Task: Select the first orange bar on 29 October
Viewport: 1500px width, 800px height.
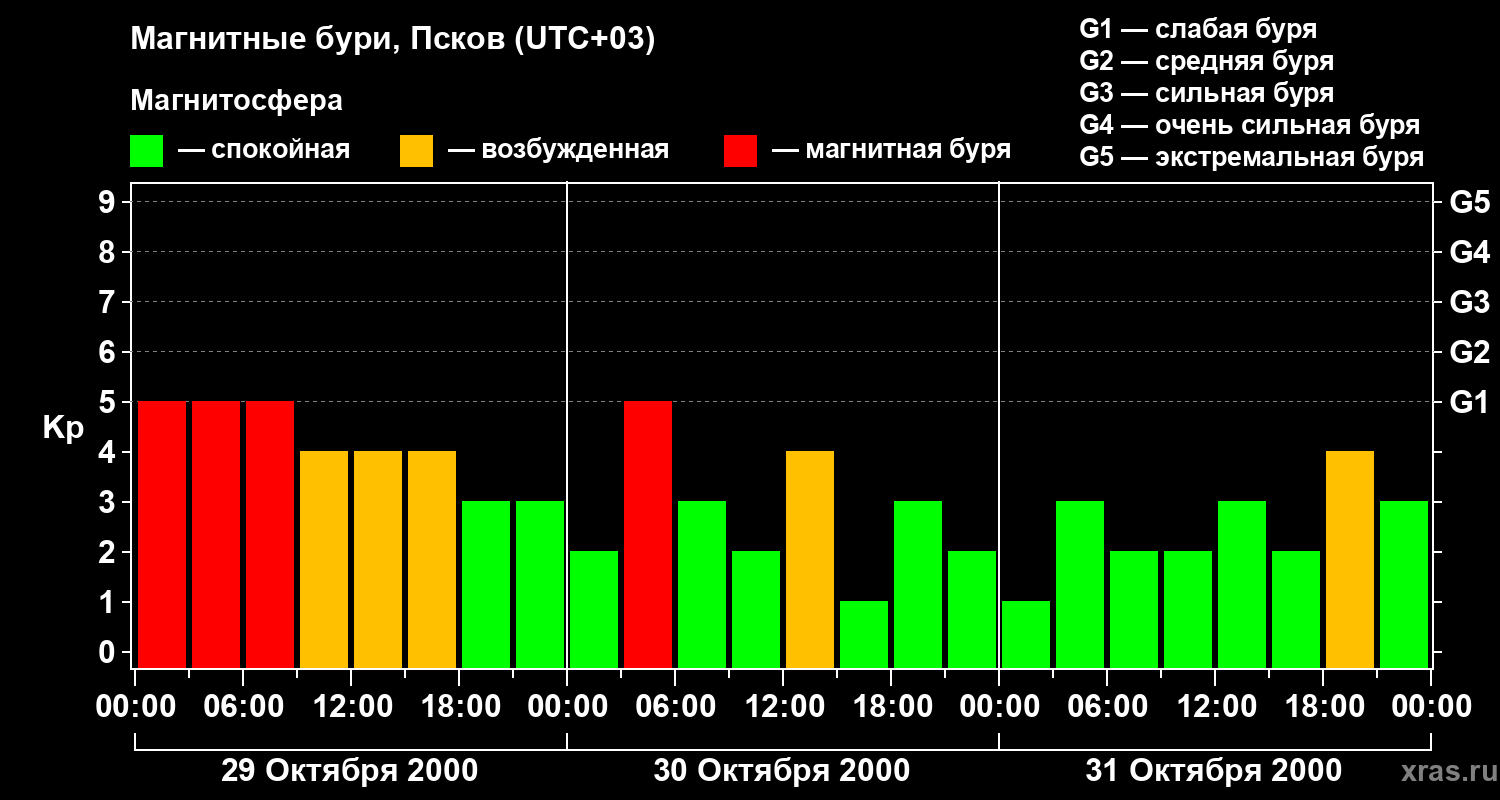Action: (x=324, y=559)
